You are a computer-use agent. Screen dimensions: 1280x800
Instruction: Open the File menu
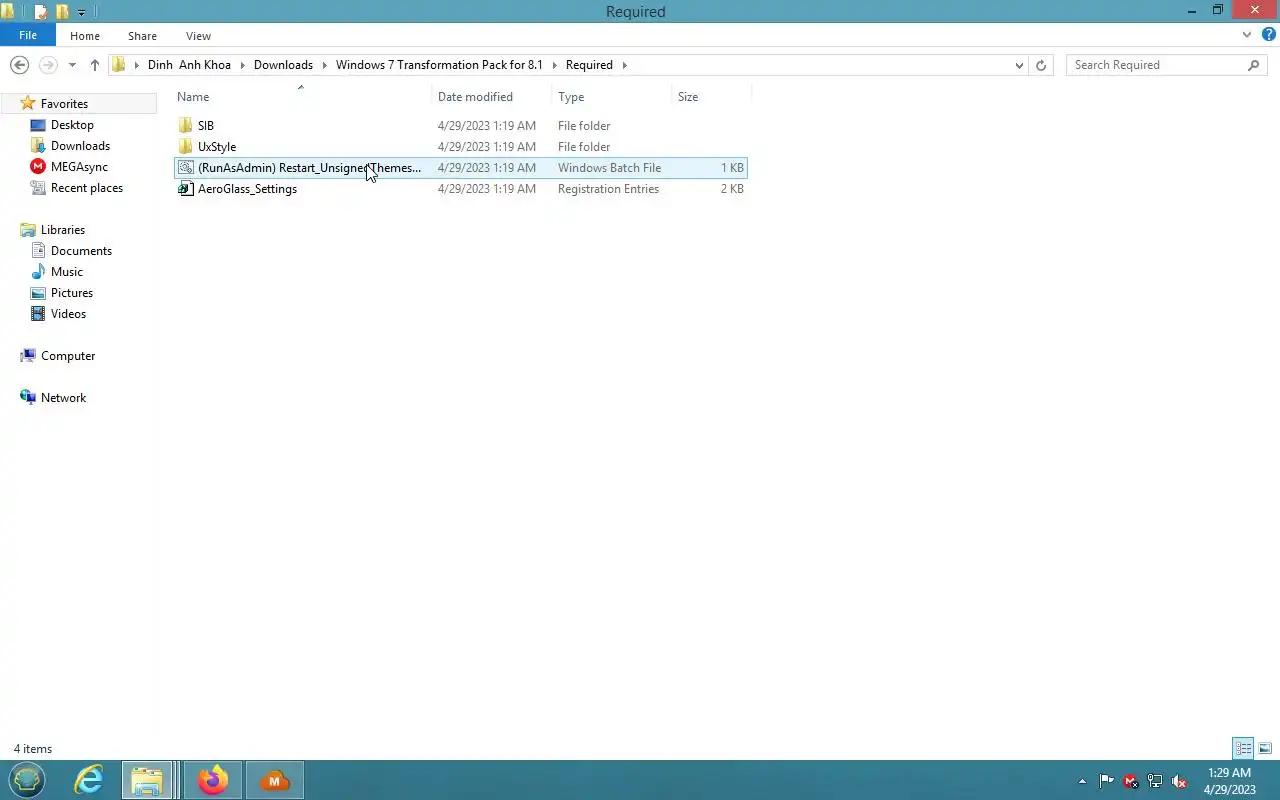[28, 35]
